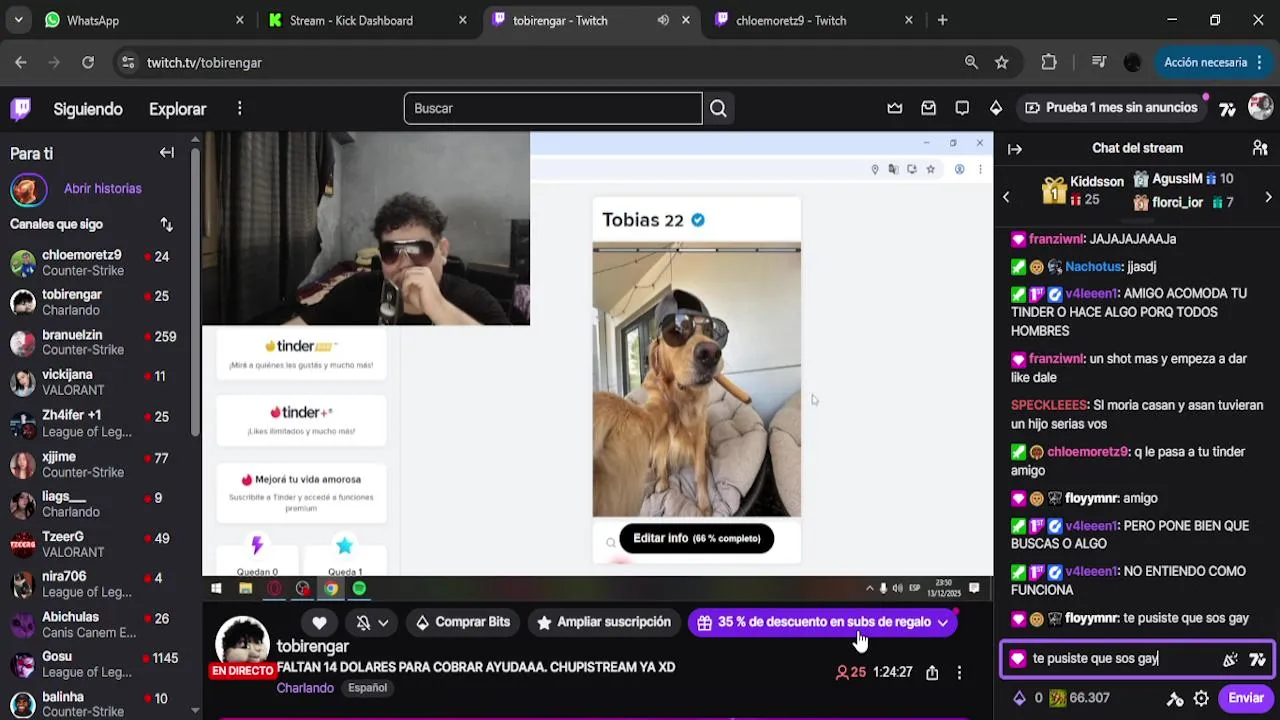Open chloemoretz9 channel in sidebar
The height and width of the screenshot is (720, 1280).
pos(96,263)
